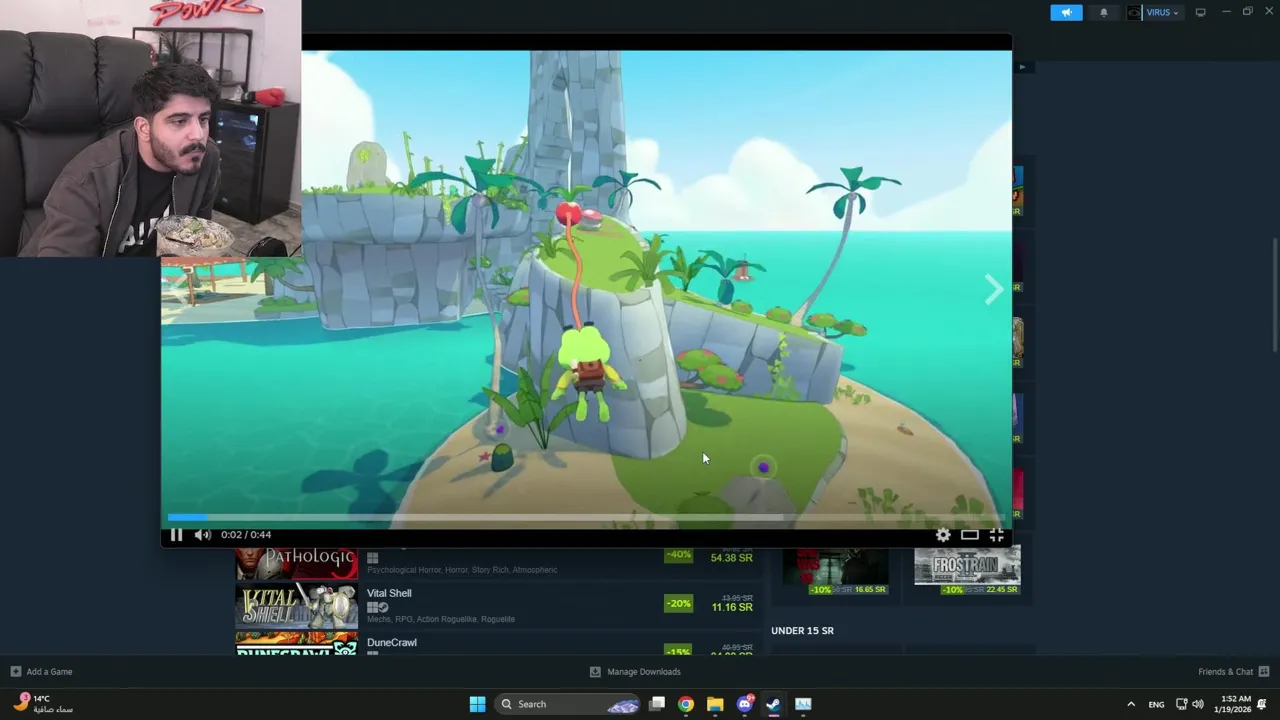Click the 11.16 SR Vital Shell price
1280x720 pixels.
point(732,607)
